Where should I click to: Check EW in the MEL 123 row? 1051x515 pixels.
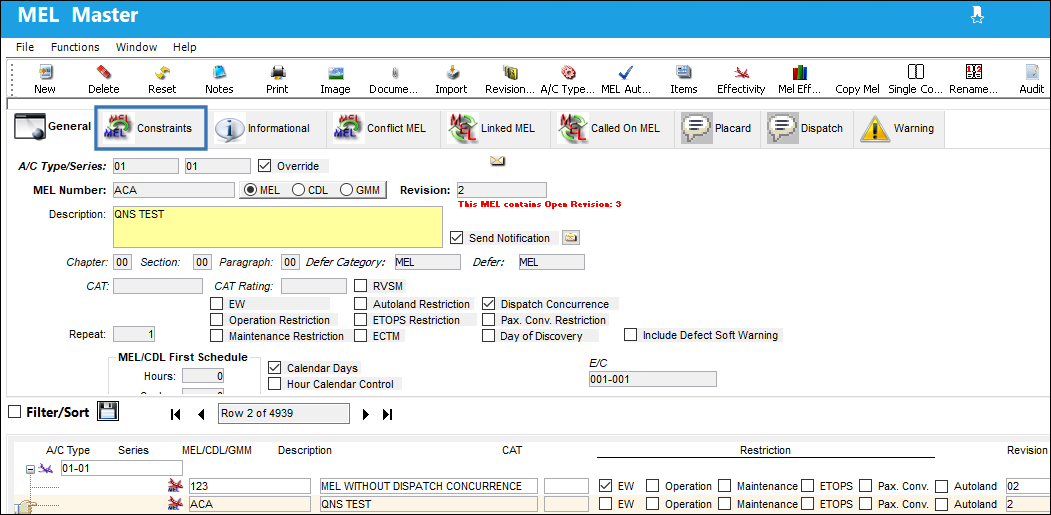point(605,485)
